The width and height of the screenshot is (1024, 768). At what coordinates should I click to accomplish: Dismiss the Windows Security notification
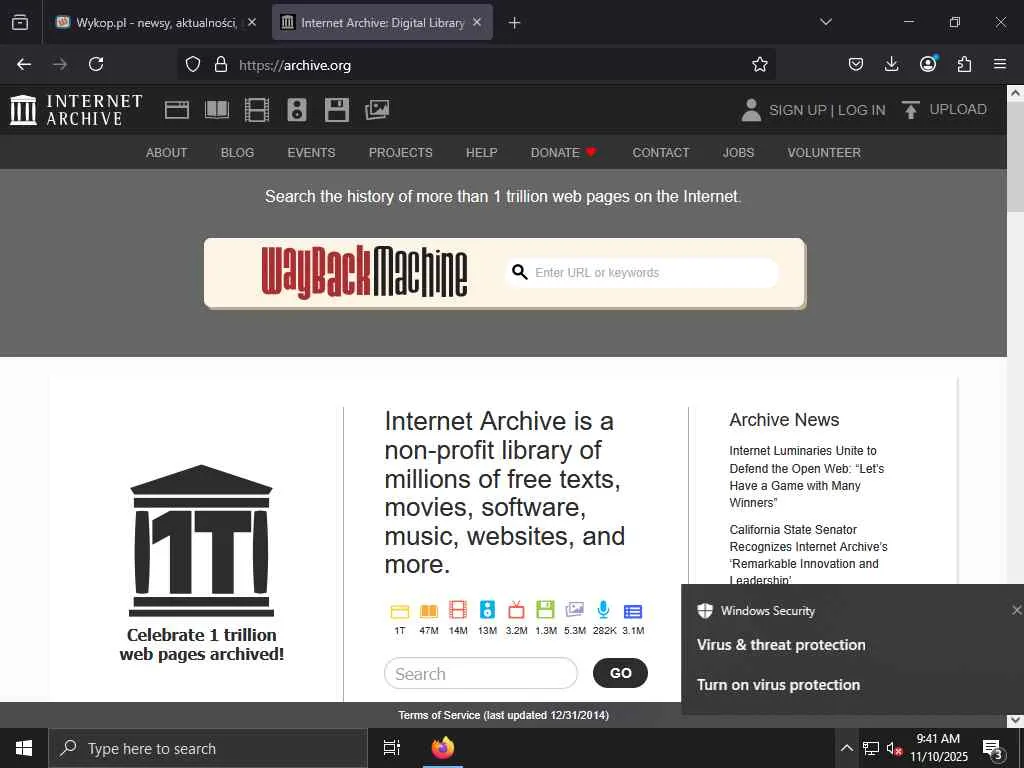1016,610
